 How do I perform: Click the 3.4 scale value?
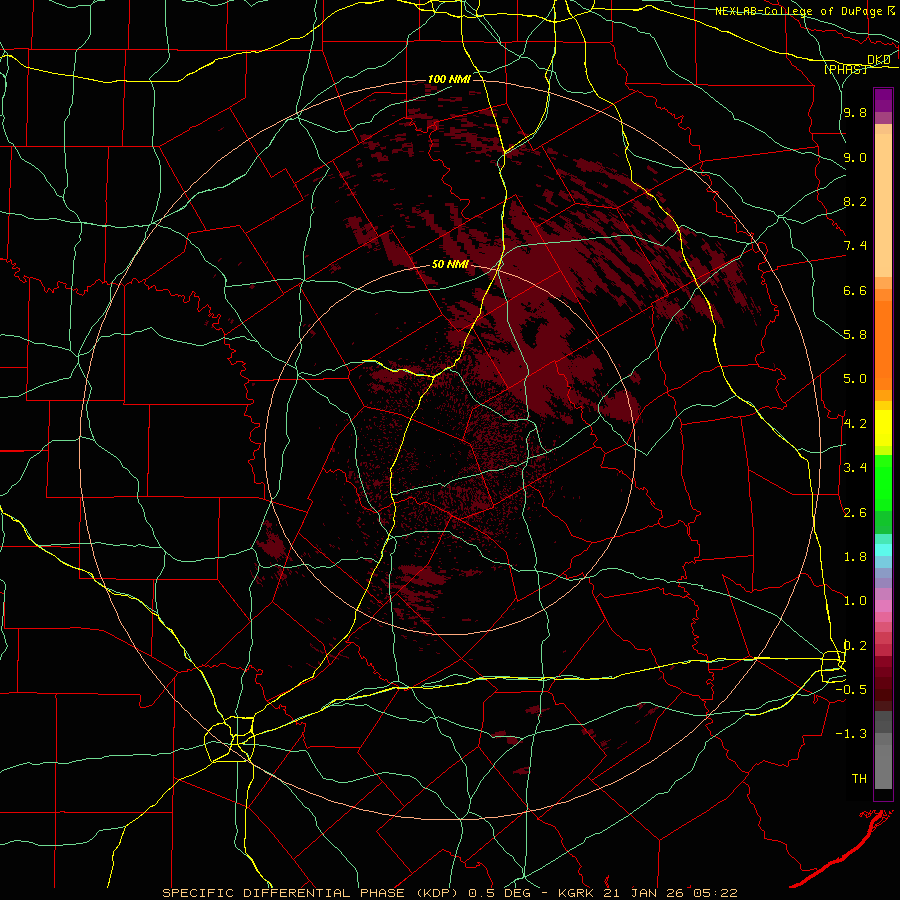coord(855,468)
